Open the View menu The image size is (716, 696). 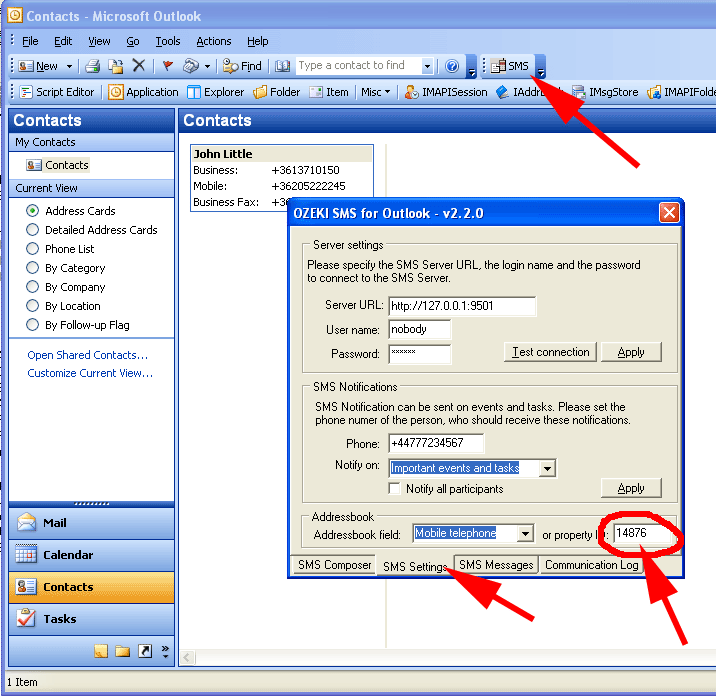coord(99,42)
